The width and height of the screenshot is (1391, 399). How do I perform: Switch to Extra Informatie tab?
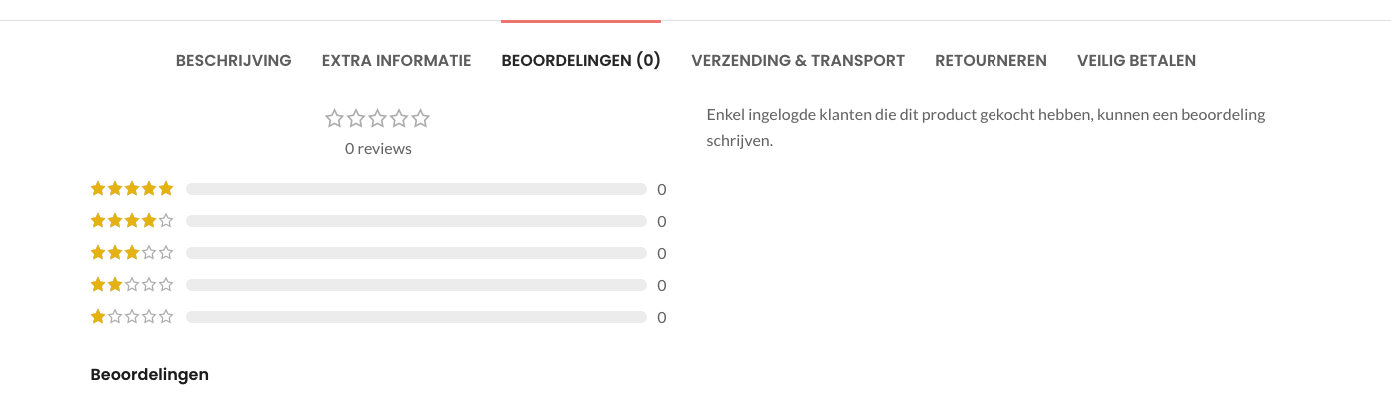pos(396,60)
